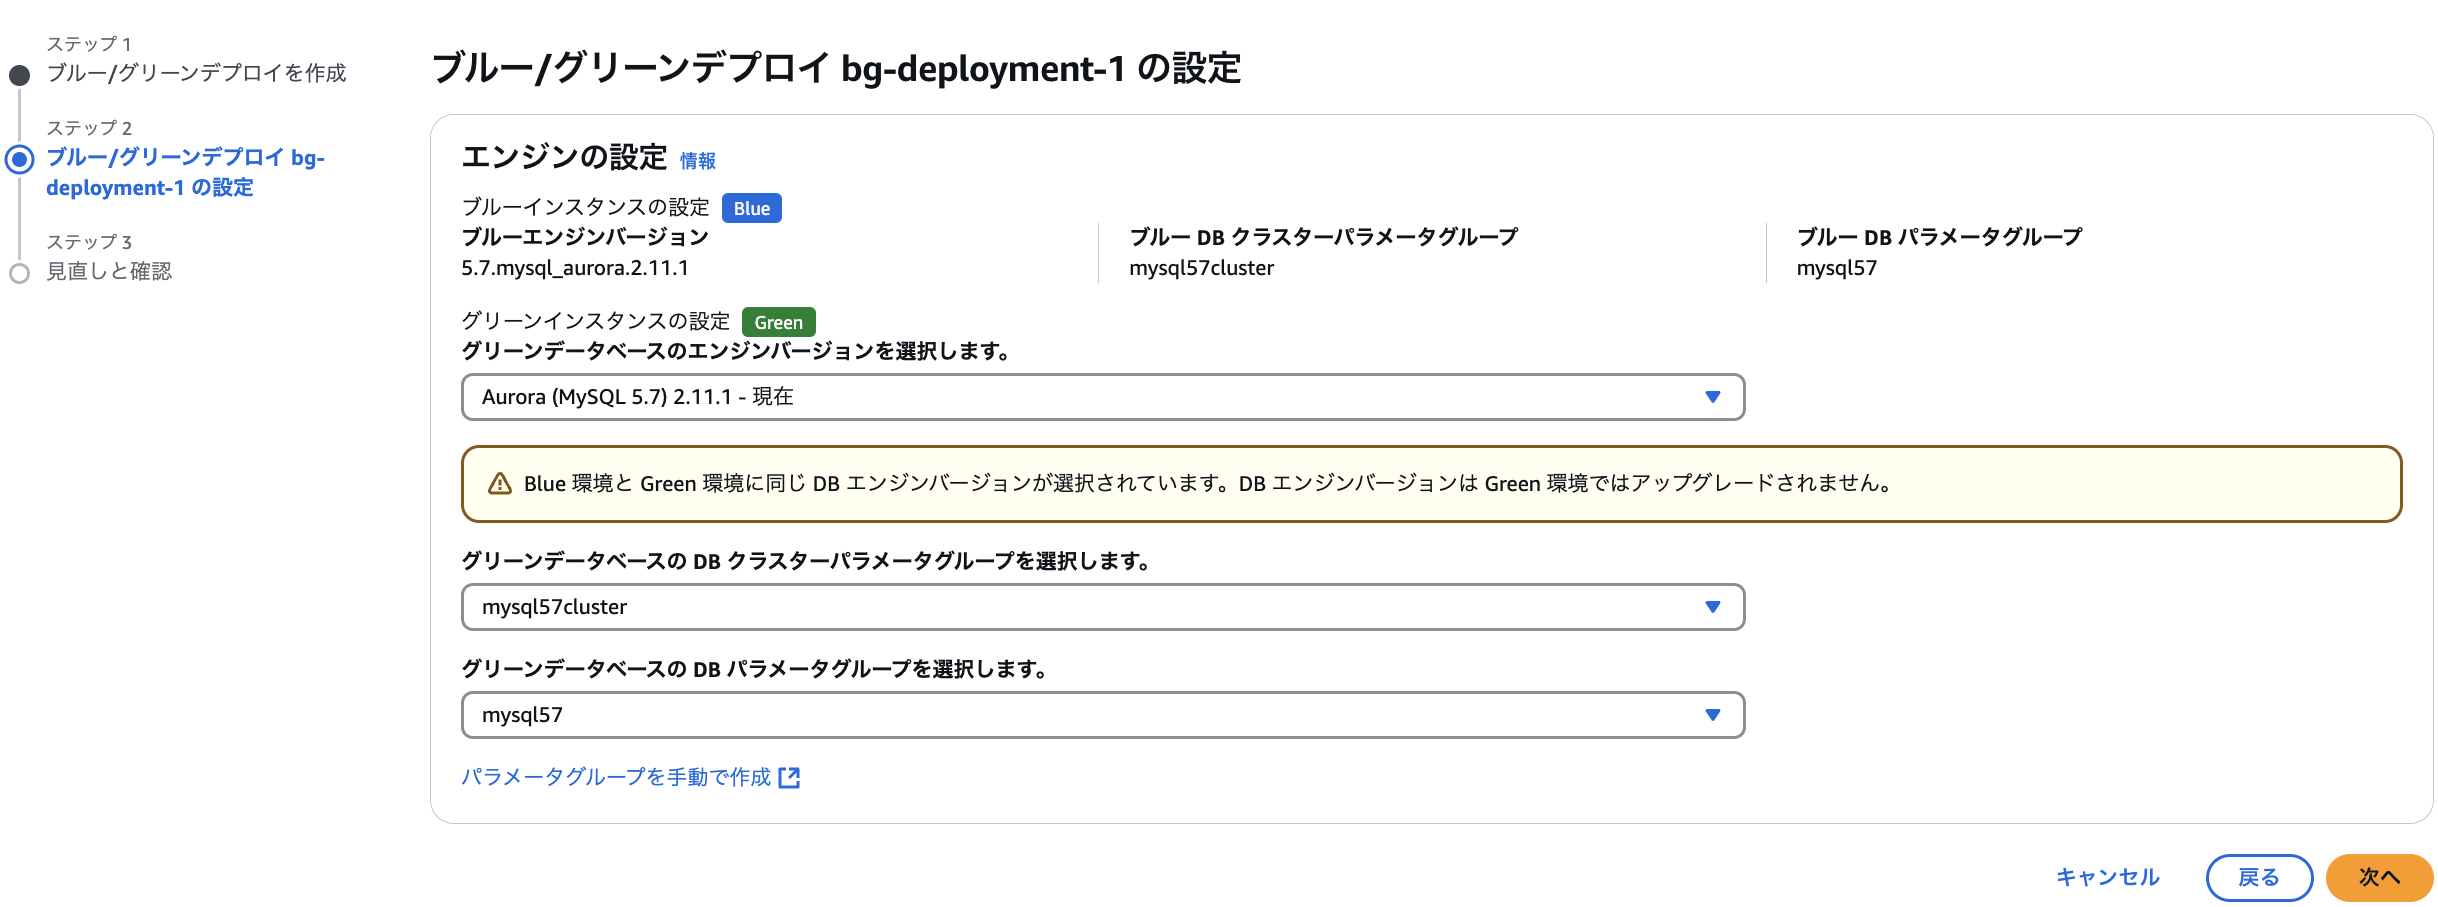Click the Green badge label

click(x=778, y=322)
